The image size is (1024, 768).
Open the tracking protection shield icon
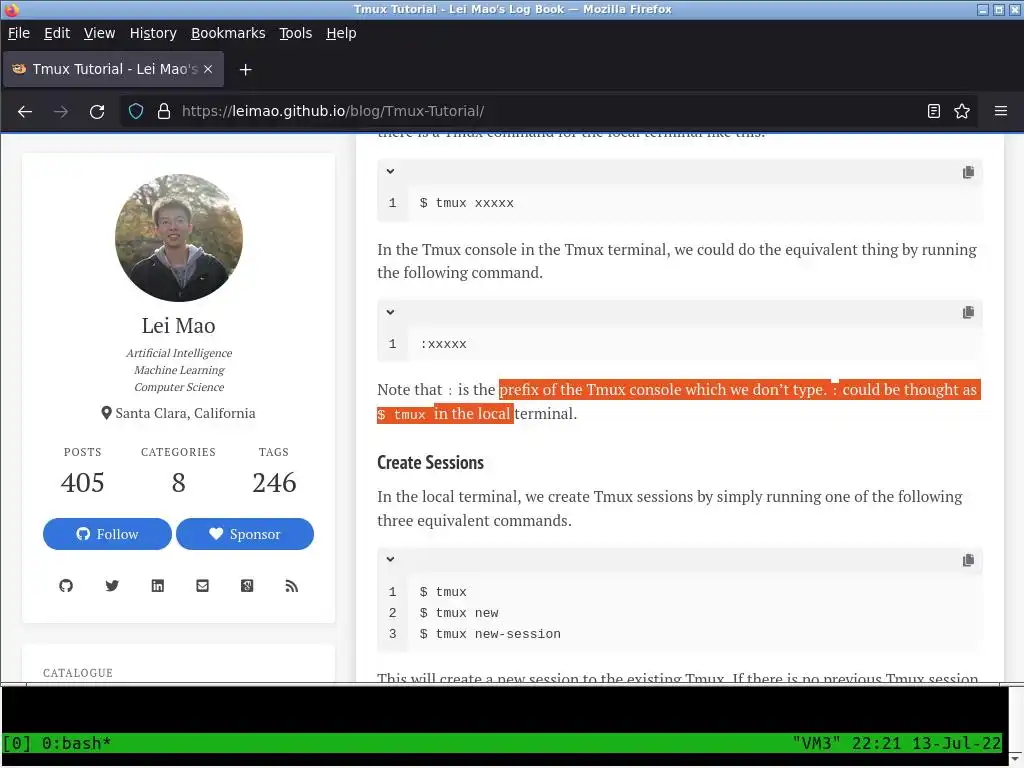(x=136, y=112)
